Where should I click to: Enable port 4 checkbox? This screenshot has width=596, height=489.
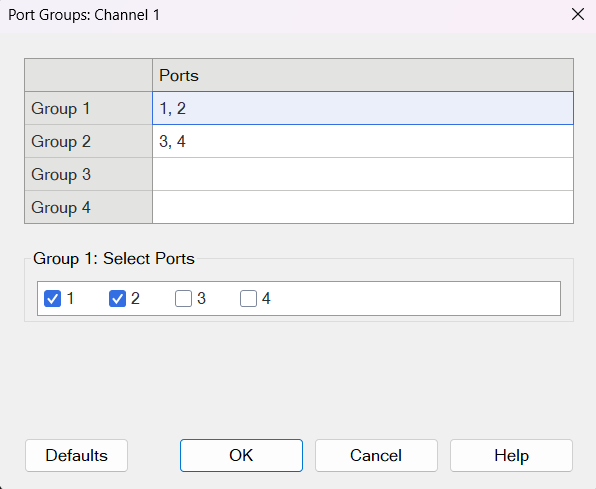pos(248,298)
